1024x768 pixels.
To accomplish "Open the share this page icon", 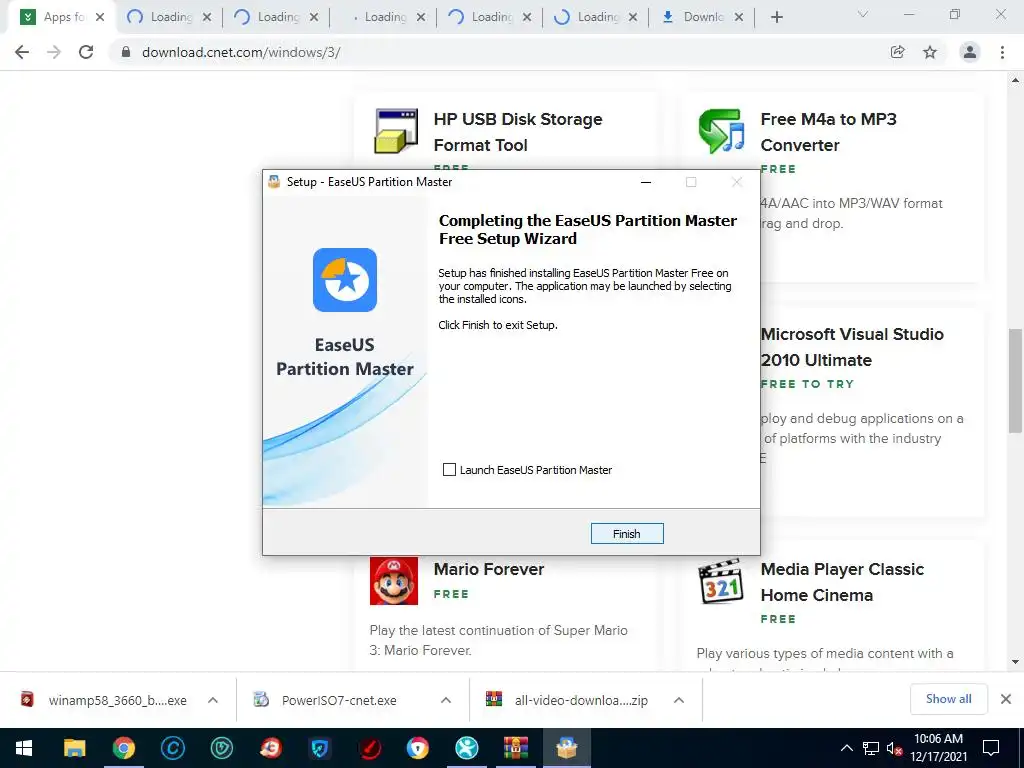I will coord(897,52).
